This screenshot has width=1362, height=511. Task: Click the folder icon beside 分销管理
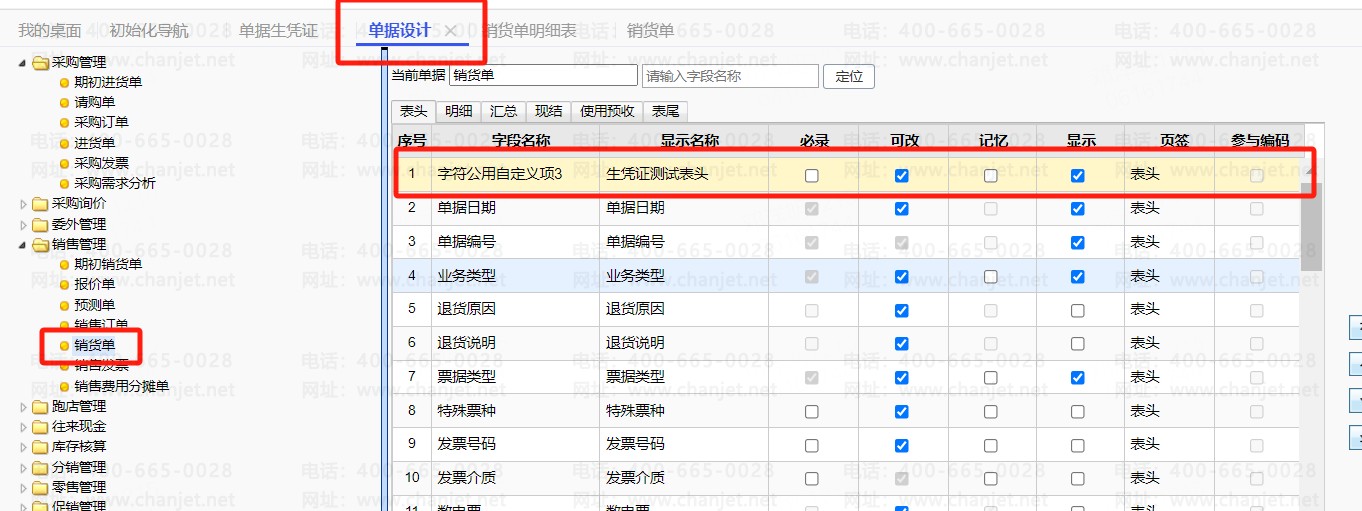click(x=41, y=467)
